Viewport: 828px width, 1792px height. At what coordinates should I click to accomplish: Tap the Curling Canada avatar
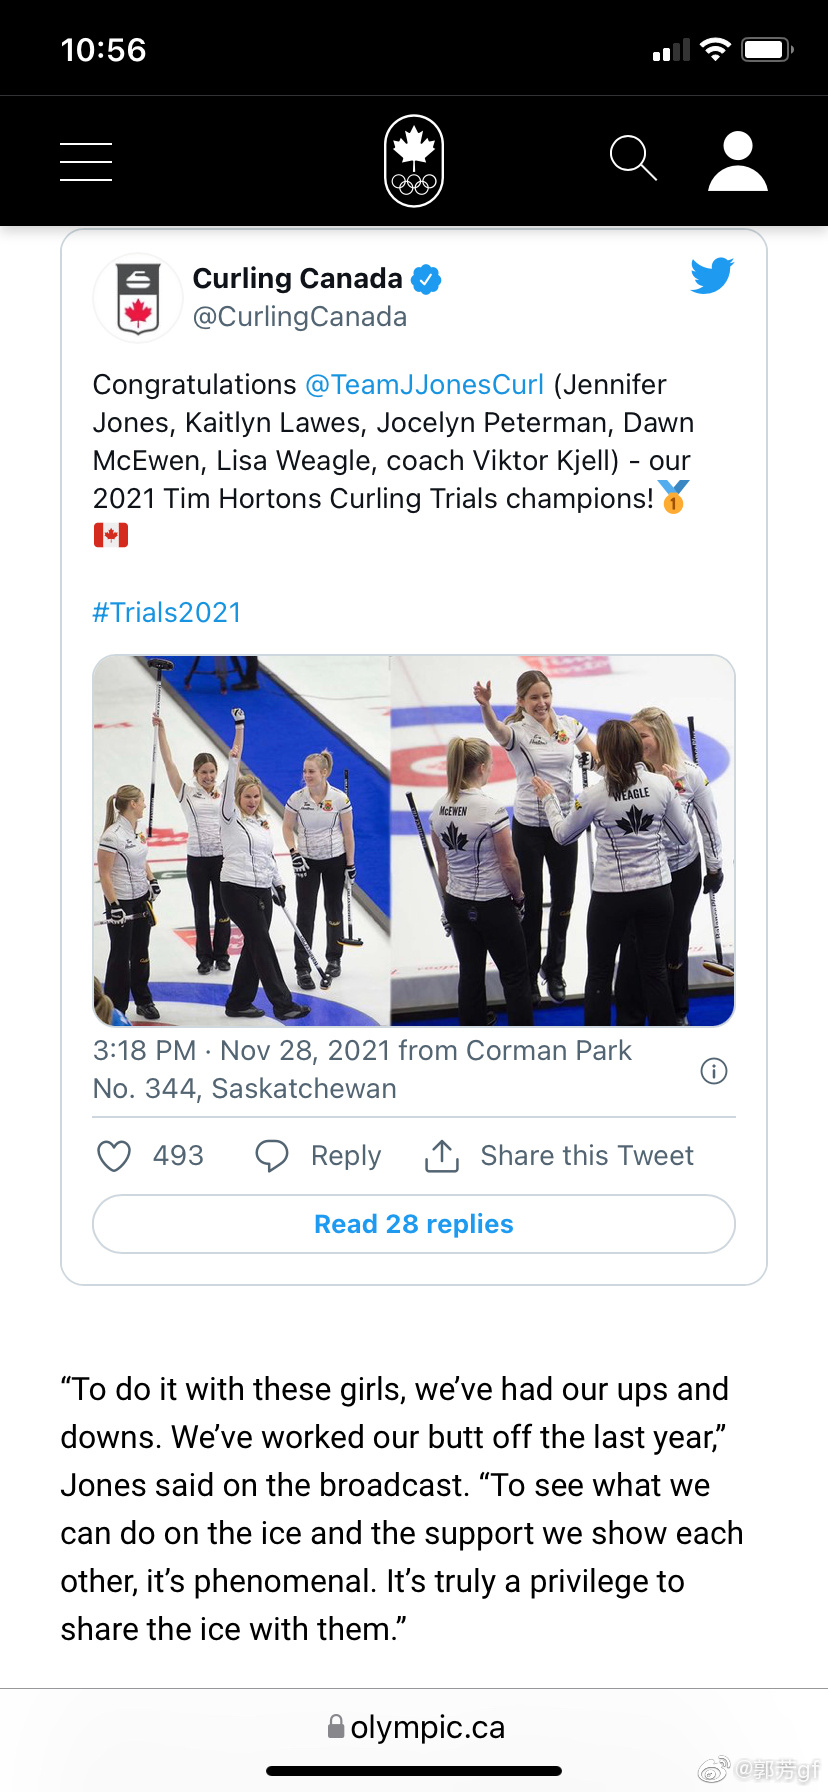click(x=138, y=298)
